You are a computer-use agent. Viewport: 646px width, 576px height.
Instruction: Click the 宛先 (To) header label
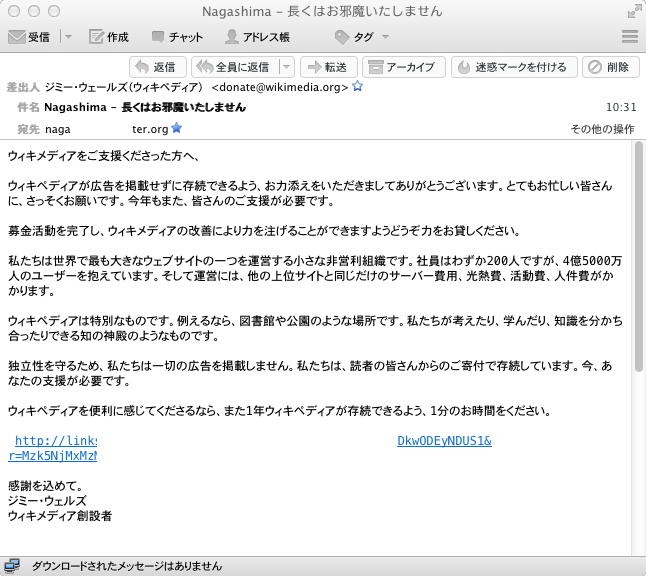coord(28,129)
